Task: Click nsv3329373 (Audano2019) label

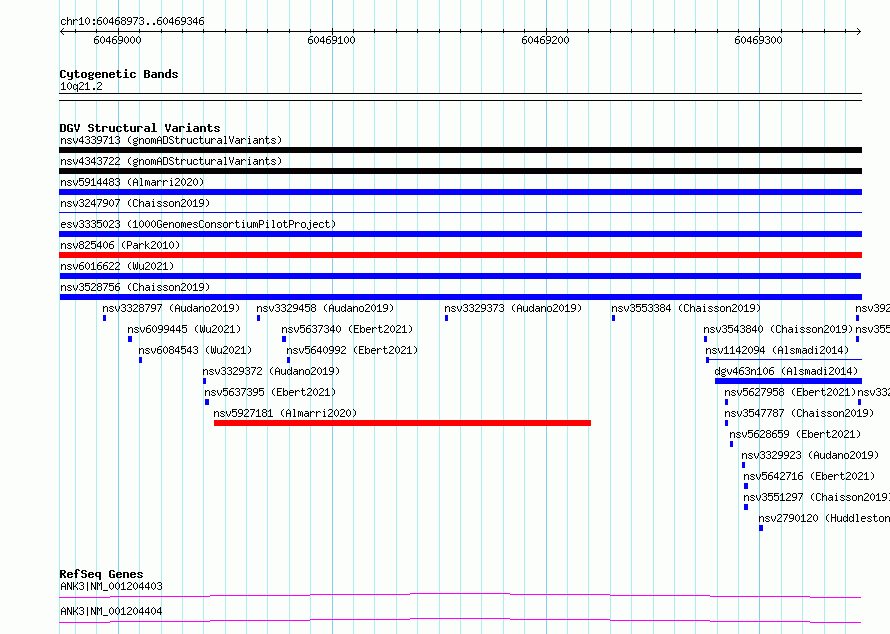Action: 513,308
